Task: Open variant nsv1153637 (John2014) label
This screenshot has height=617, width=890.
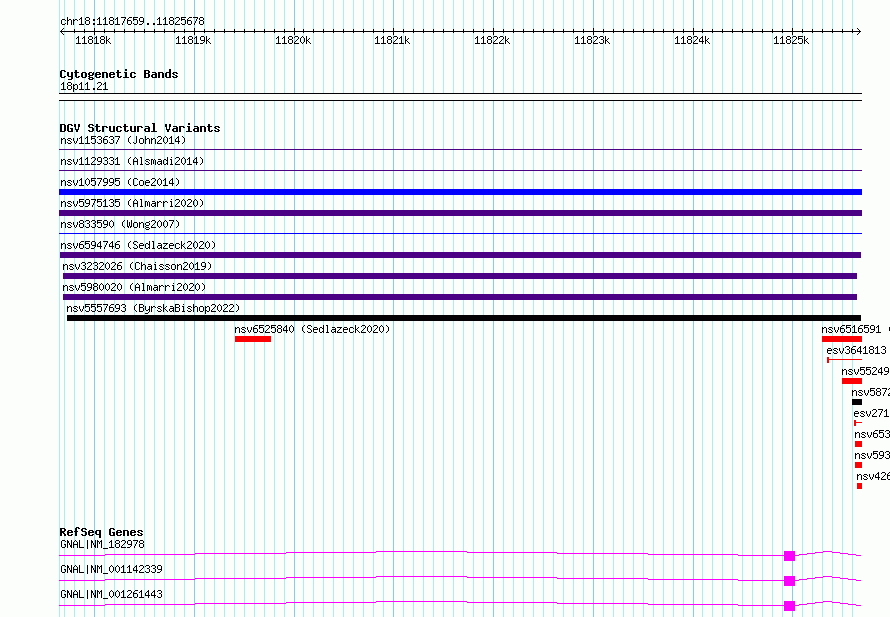Action: [x=123, y=140]
